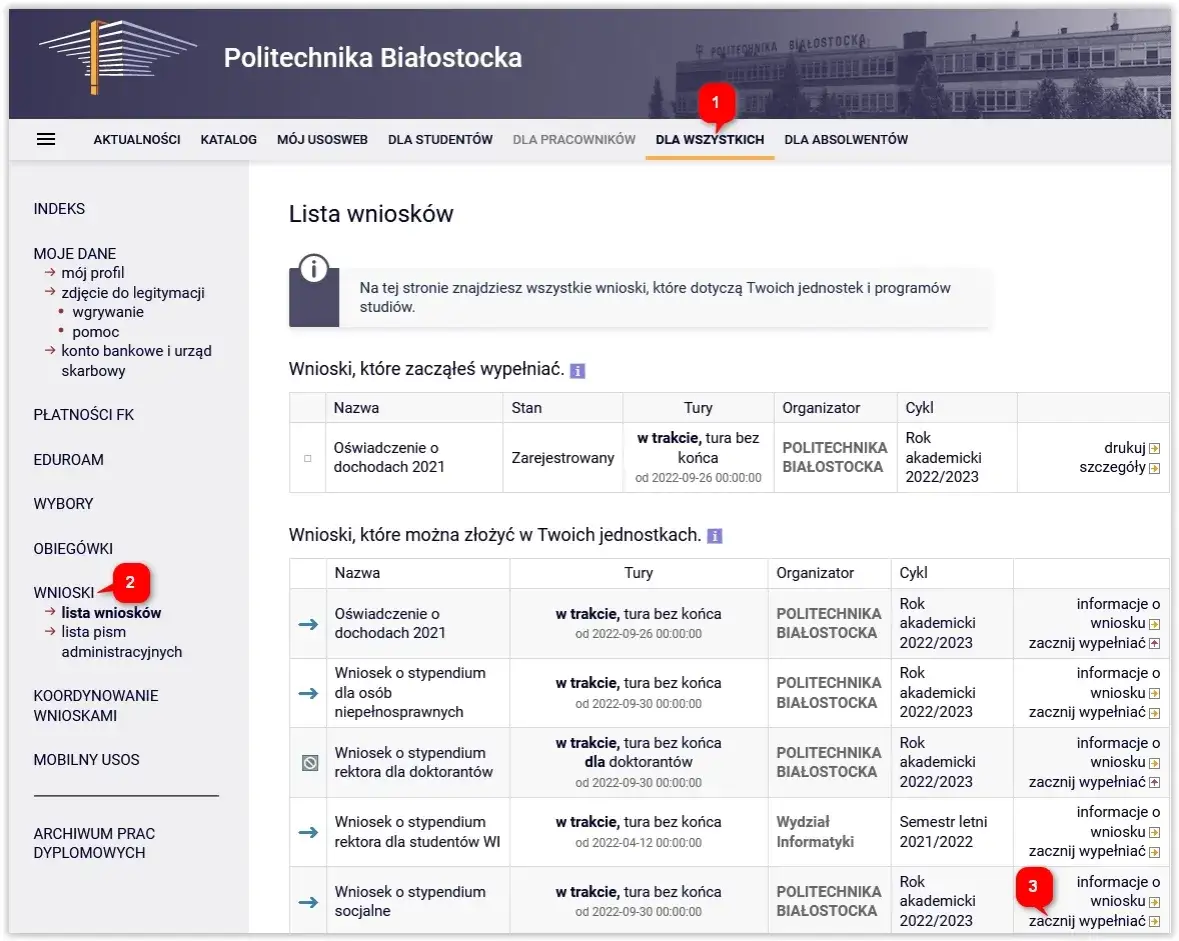Click the blocked icon on the doktorantów application row
This screenshot has width=1179, height=941.
click(307, 762)
